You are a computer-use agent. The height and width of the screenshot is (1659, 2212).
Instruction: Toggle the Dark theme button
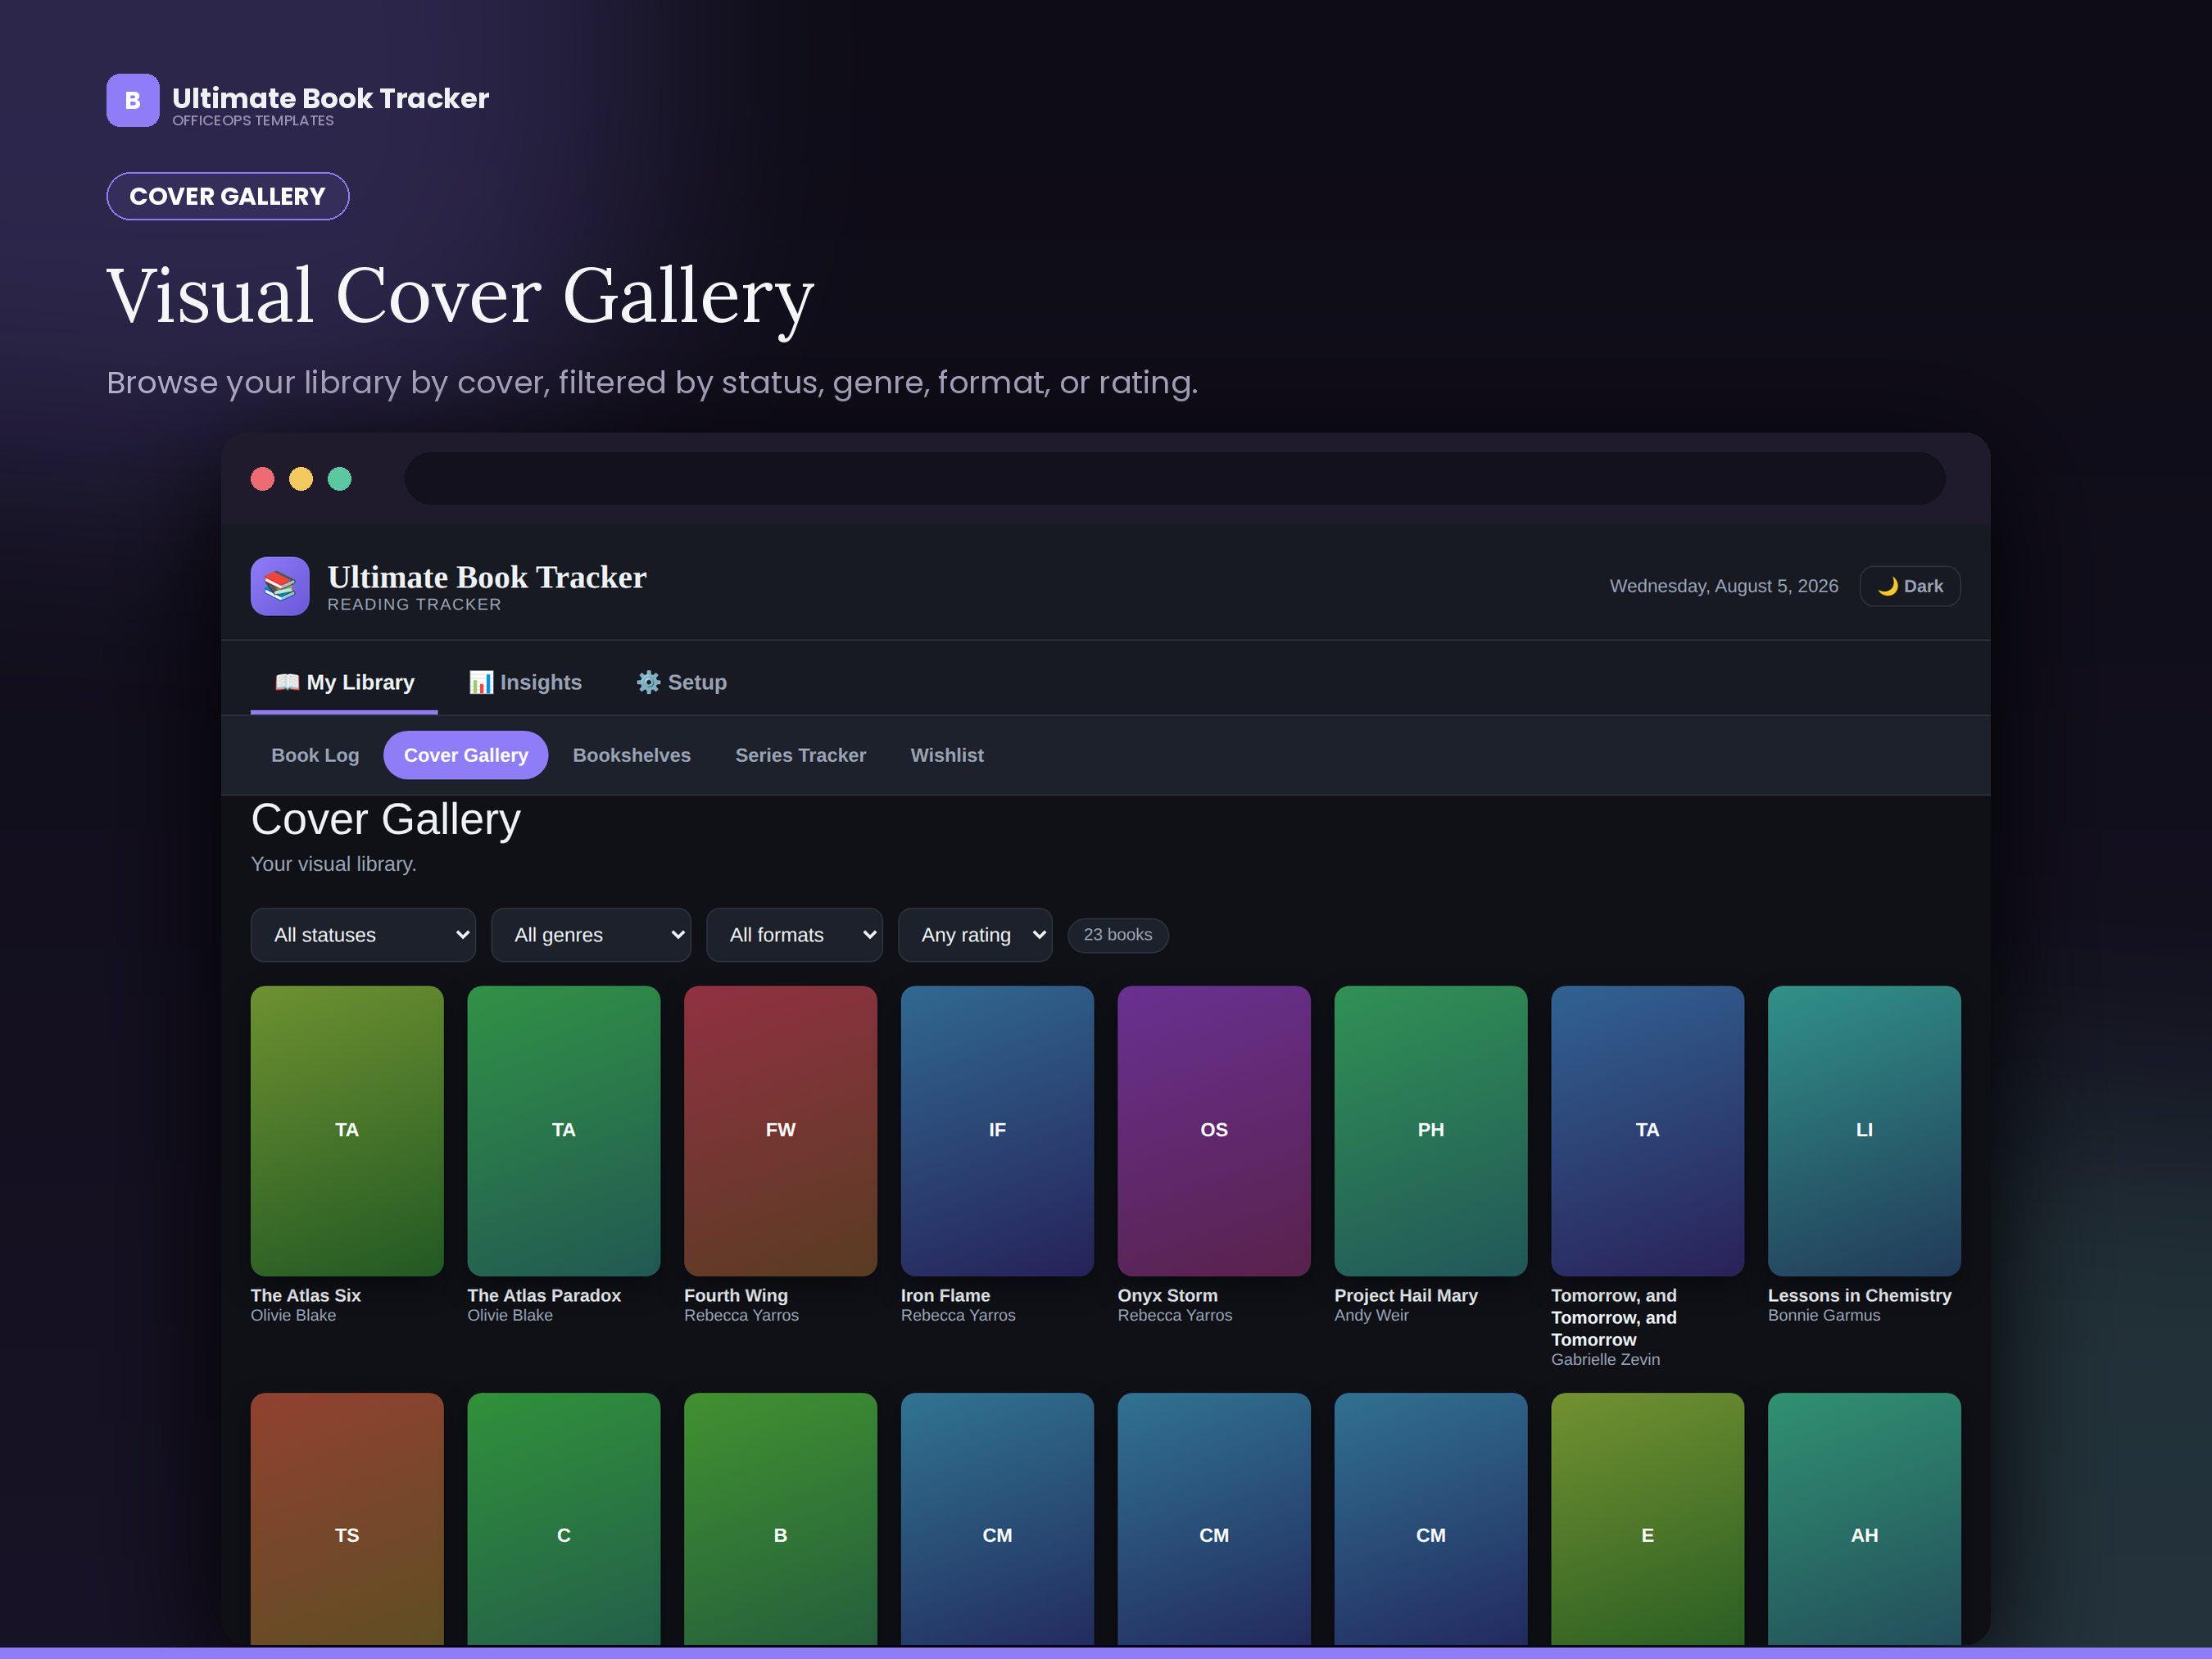[x=1910, y=586]
